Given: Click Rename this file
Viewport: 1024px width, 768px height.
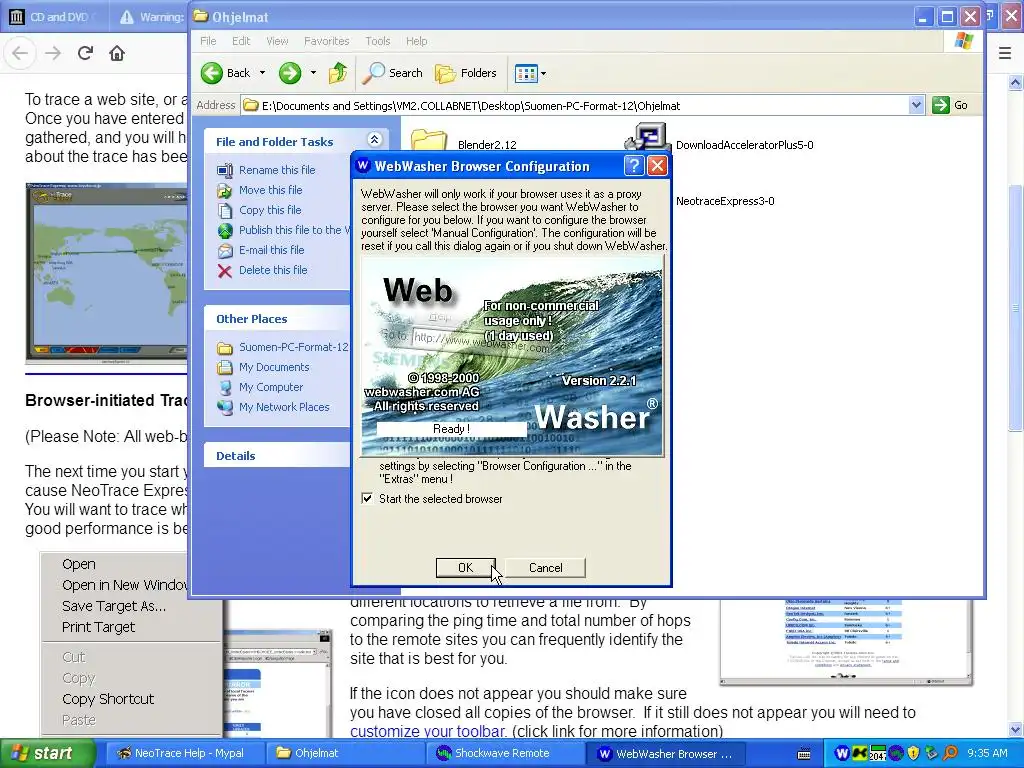Looking at the screenshot, I should (277, 170).
